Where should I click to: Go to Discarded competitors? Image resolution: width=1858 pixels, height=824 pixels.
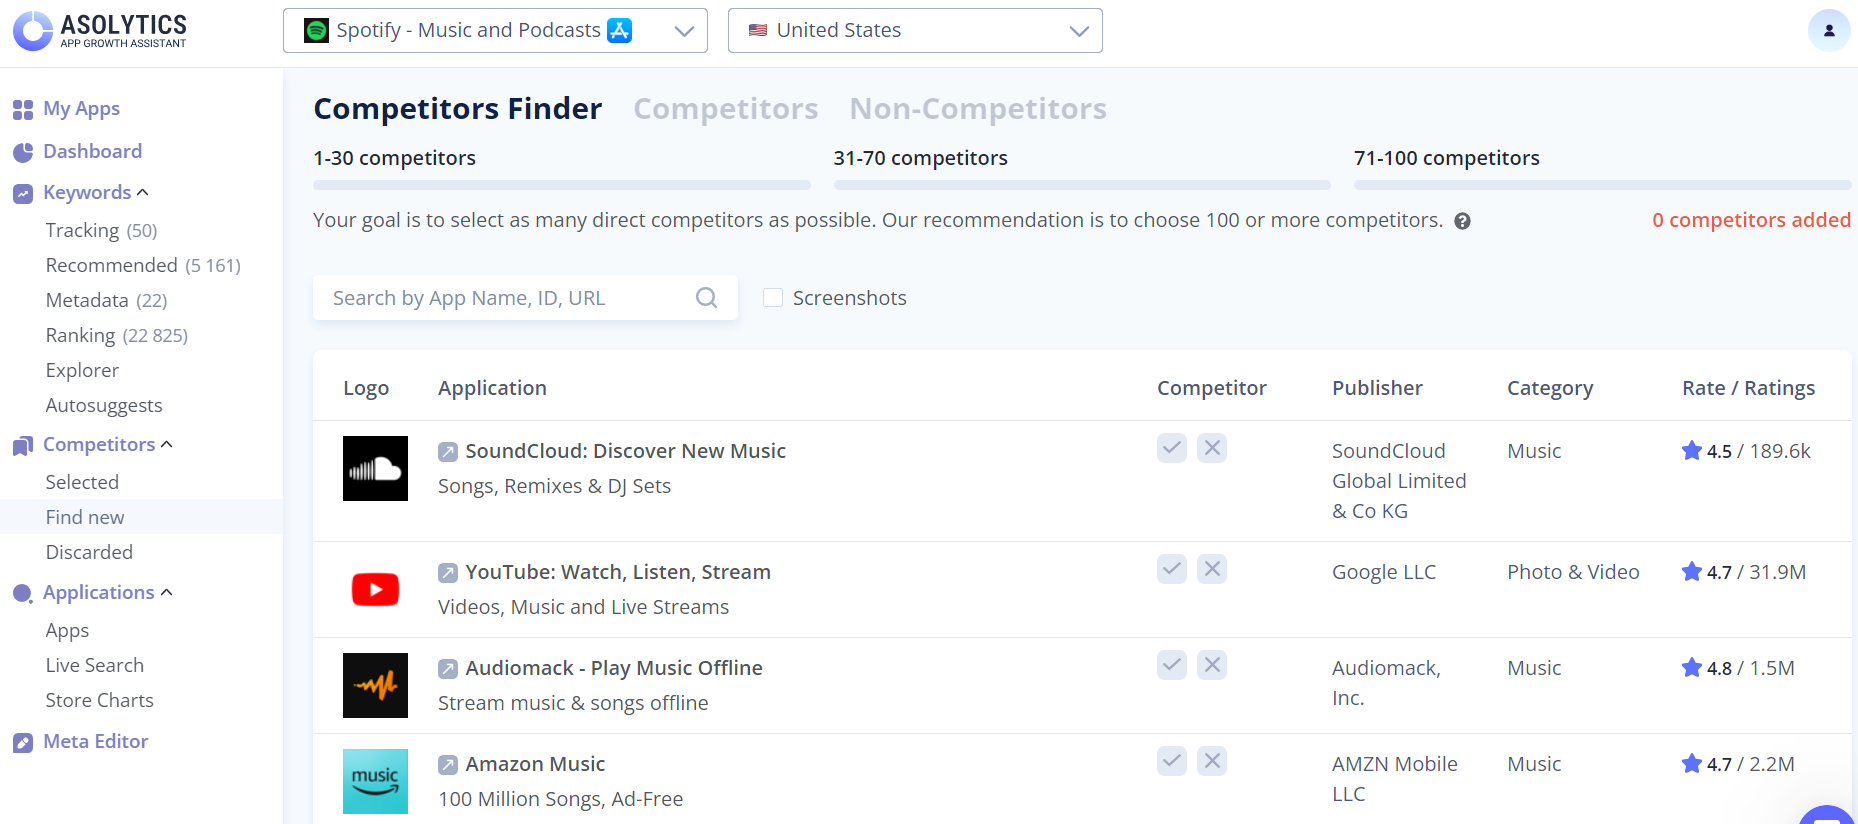click(89, 552)
